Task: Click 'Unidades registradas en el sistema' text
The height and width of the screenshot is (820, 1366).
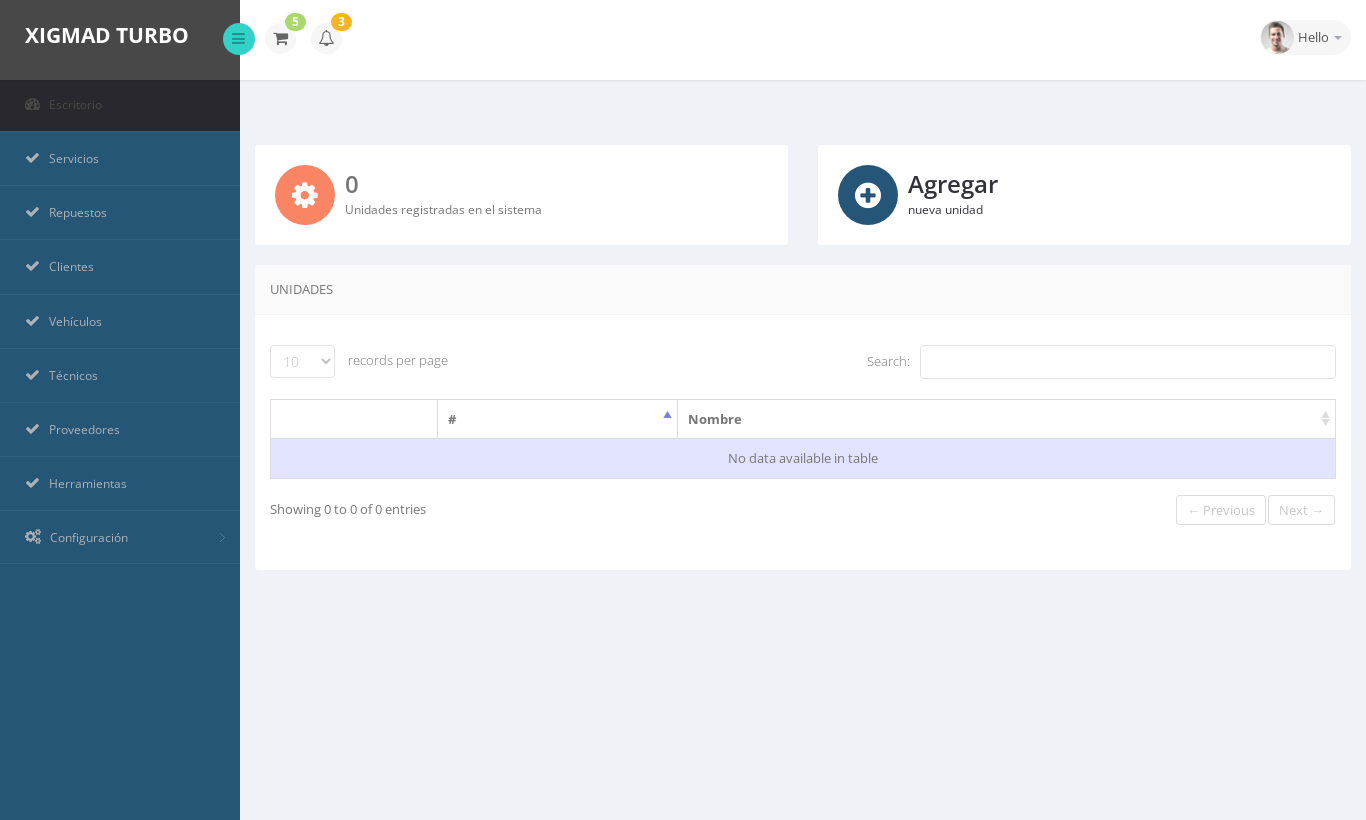Action: [443, 210]
